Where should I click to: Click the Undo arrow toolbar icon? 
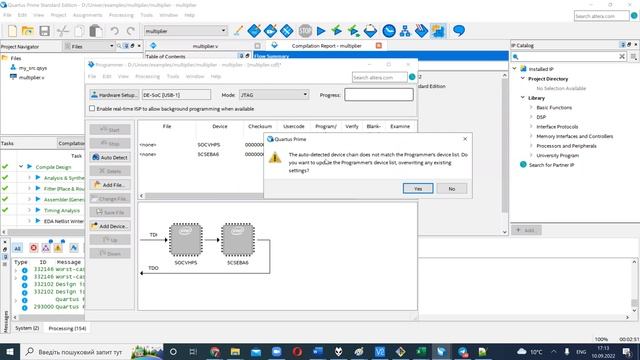[115, 31]
